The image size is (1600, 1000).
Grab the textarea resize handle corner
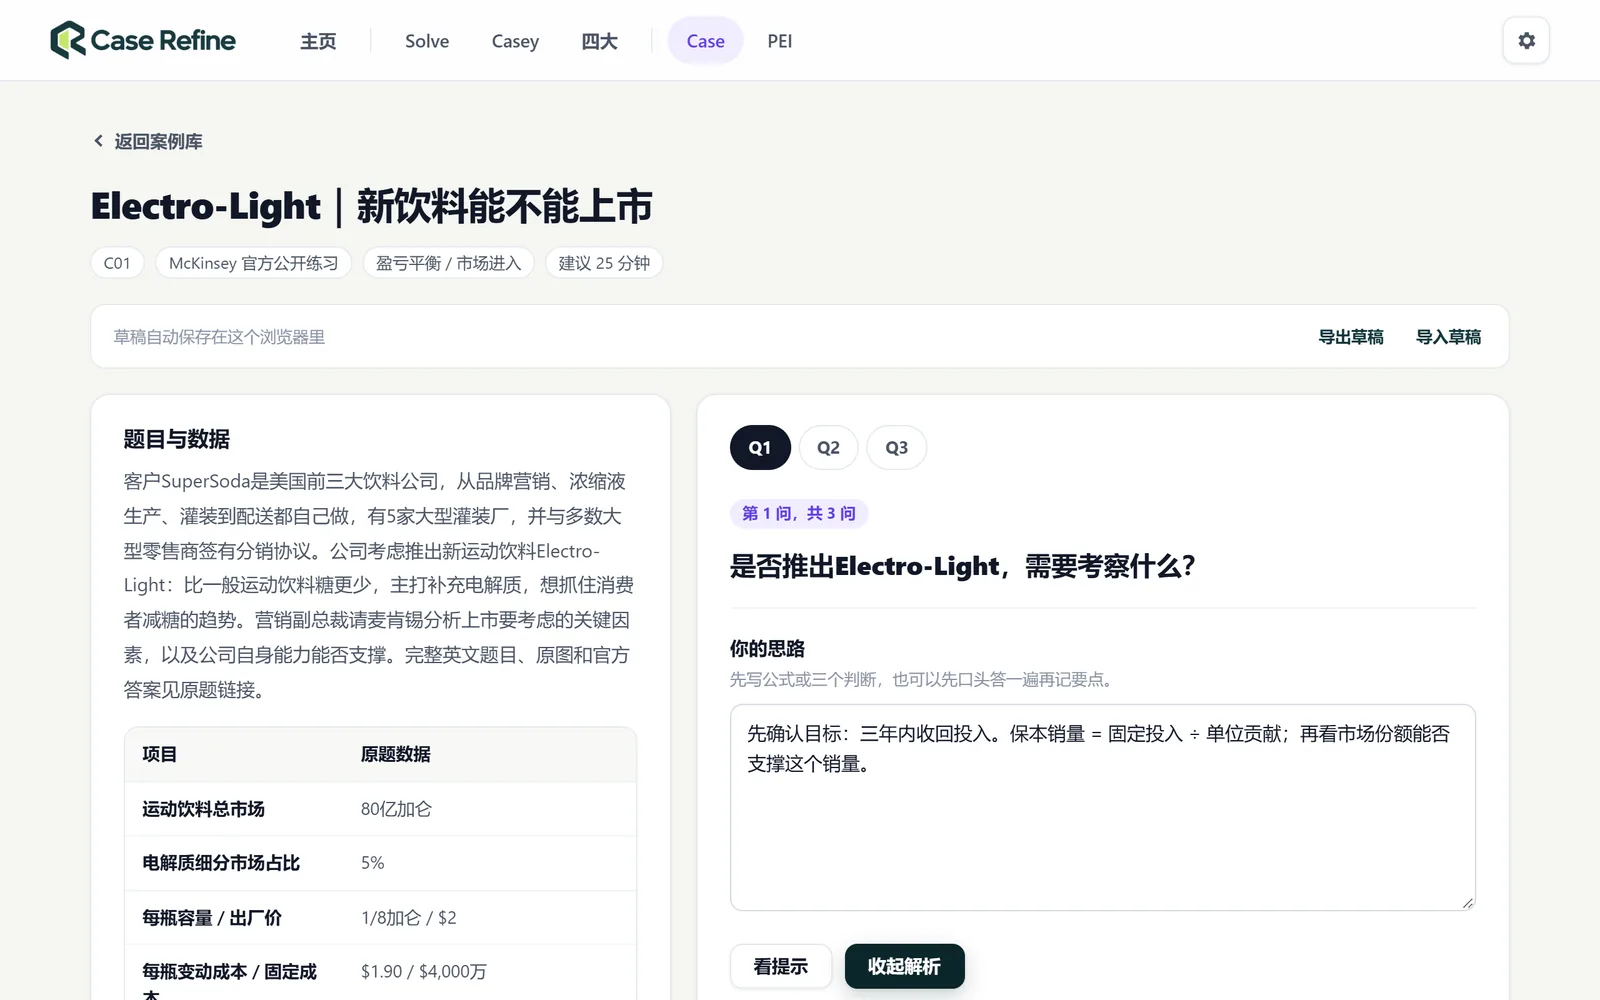pyautogui.click(x=1467, y=902)
